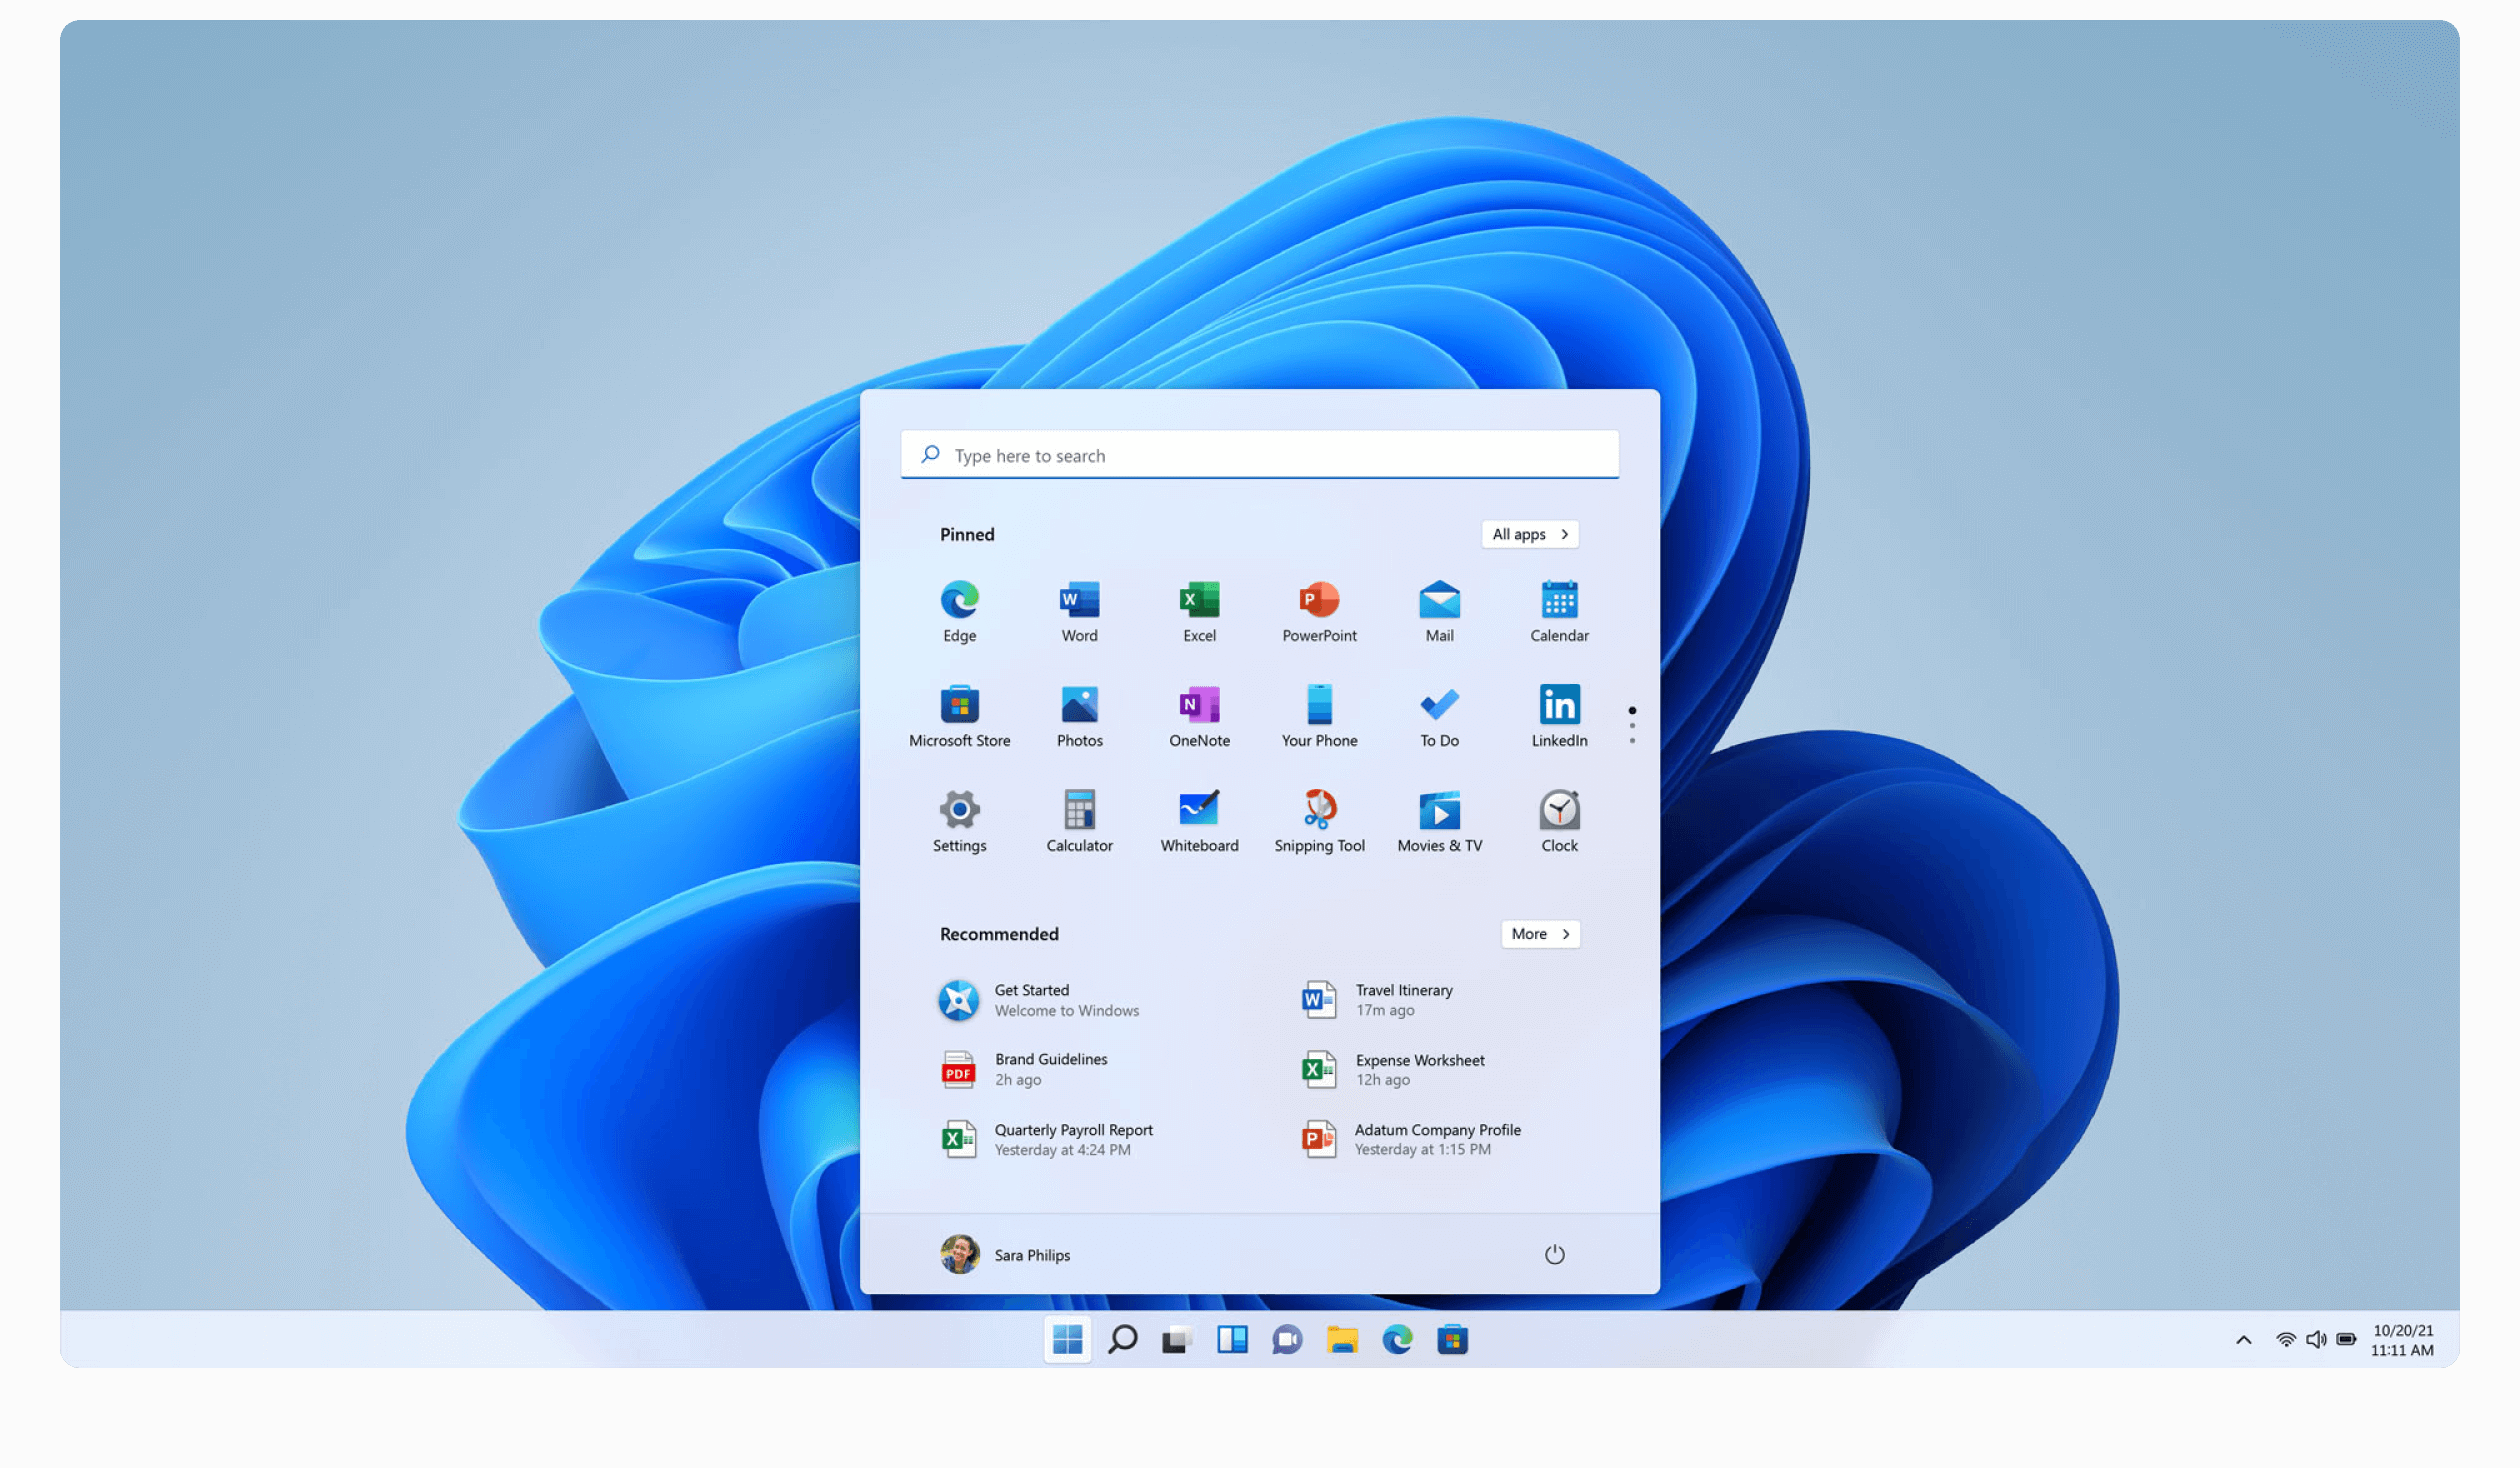Click More in Recommended section
This screenshot has width=2520, height=1468.
pyautogui.click(x=1538, y=933)
